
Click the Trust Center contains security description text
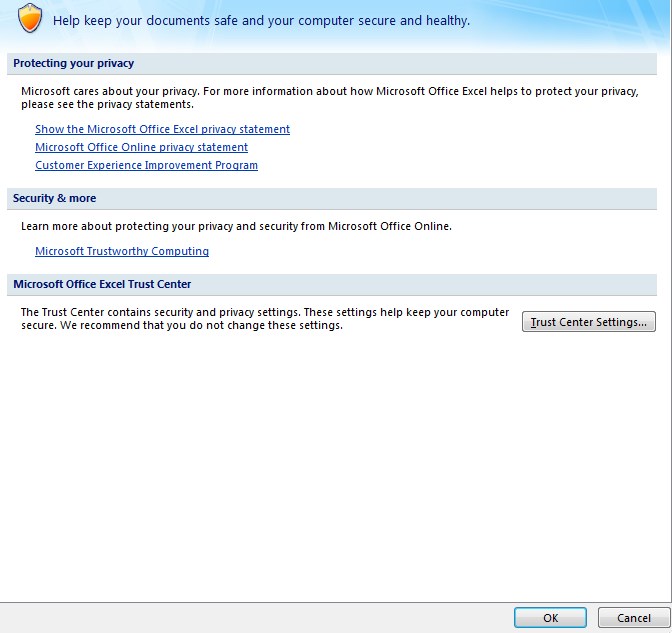tap(265, 318)
